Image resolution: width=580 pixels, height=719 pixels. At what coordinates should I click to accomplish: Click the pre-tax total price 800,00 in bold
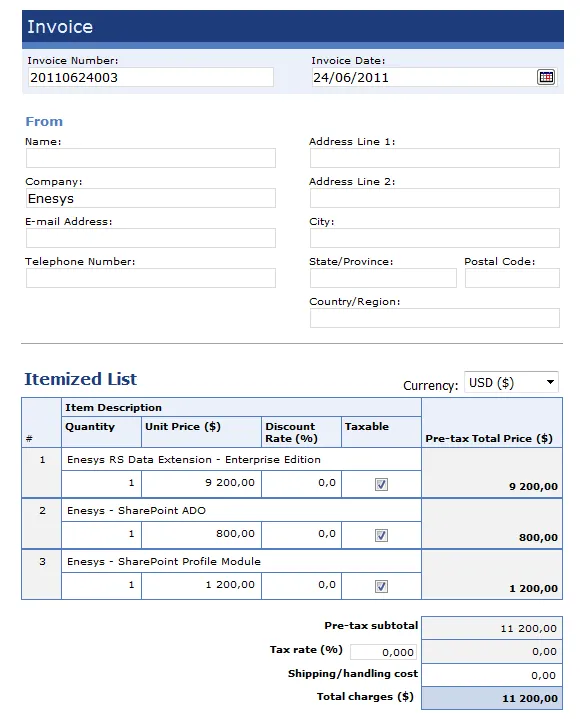click(538, 537)
